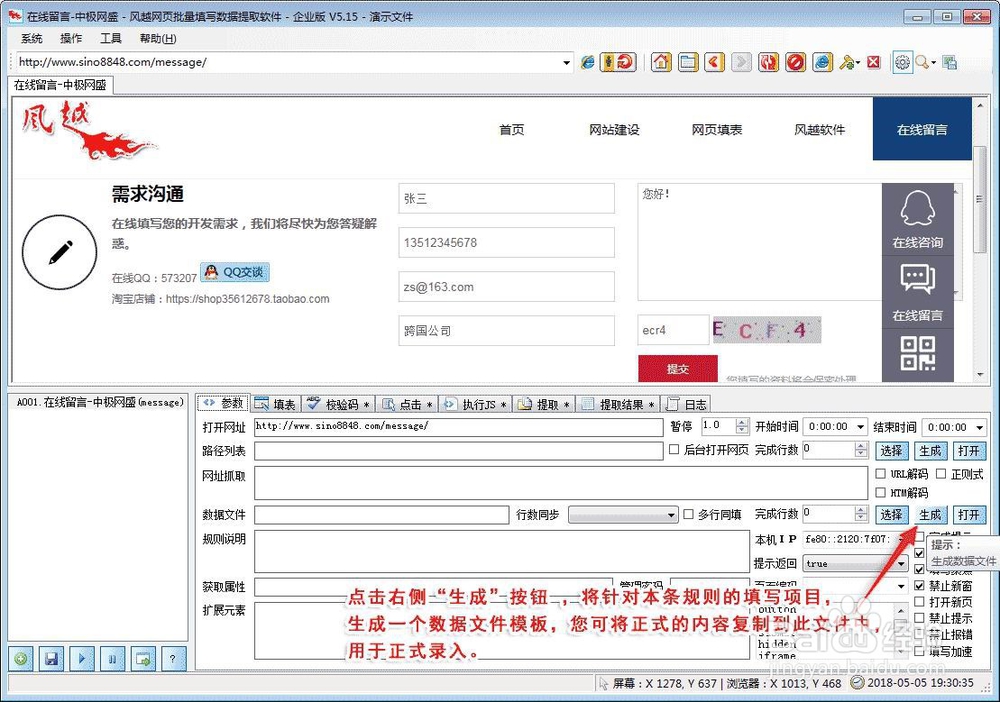Open the address bar URL dropdown
The width and height of the screenshot is (1000, 702).
point(566,62)
